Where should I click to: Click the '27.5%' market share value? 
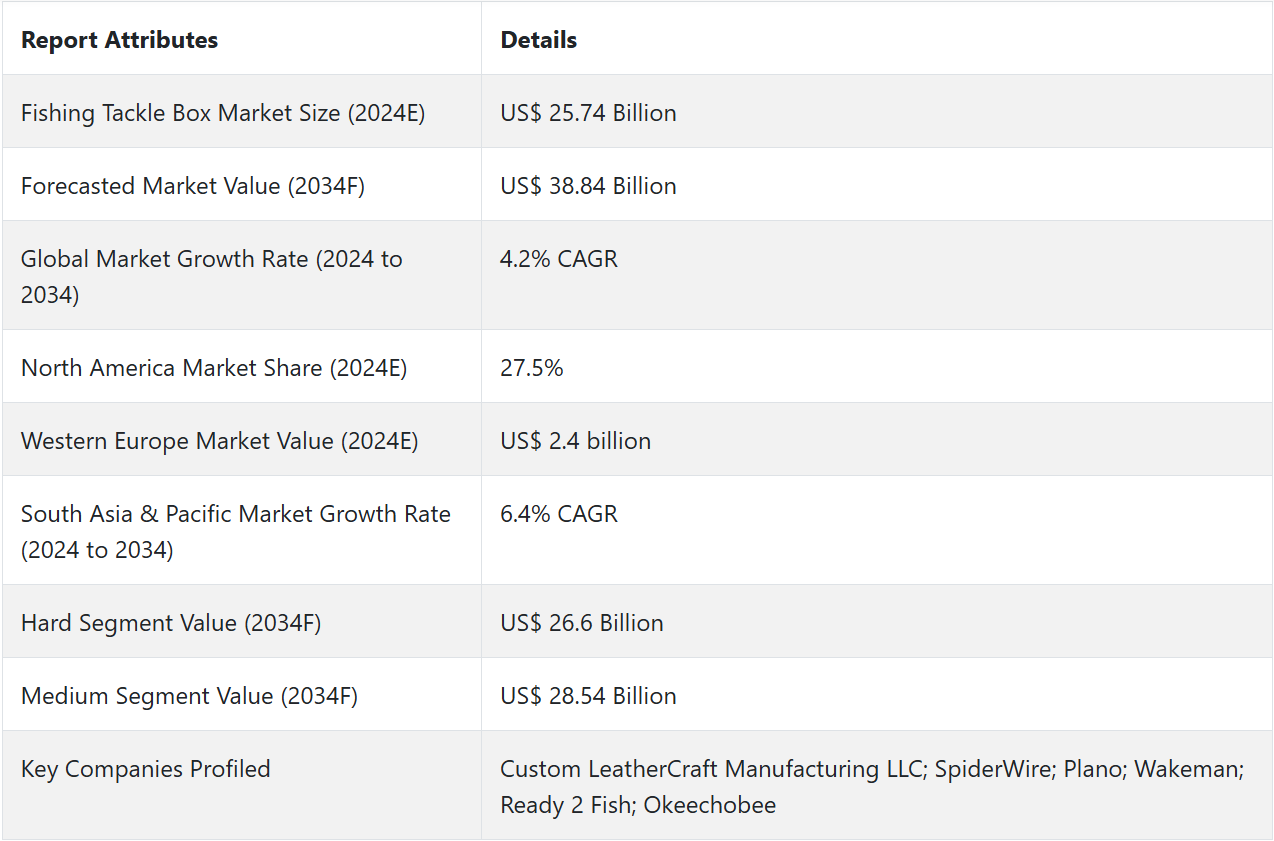(532, 368)
